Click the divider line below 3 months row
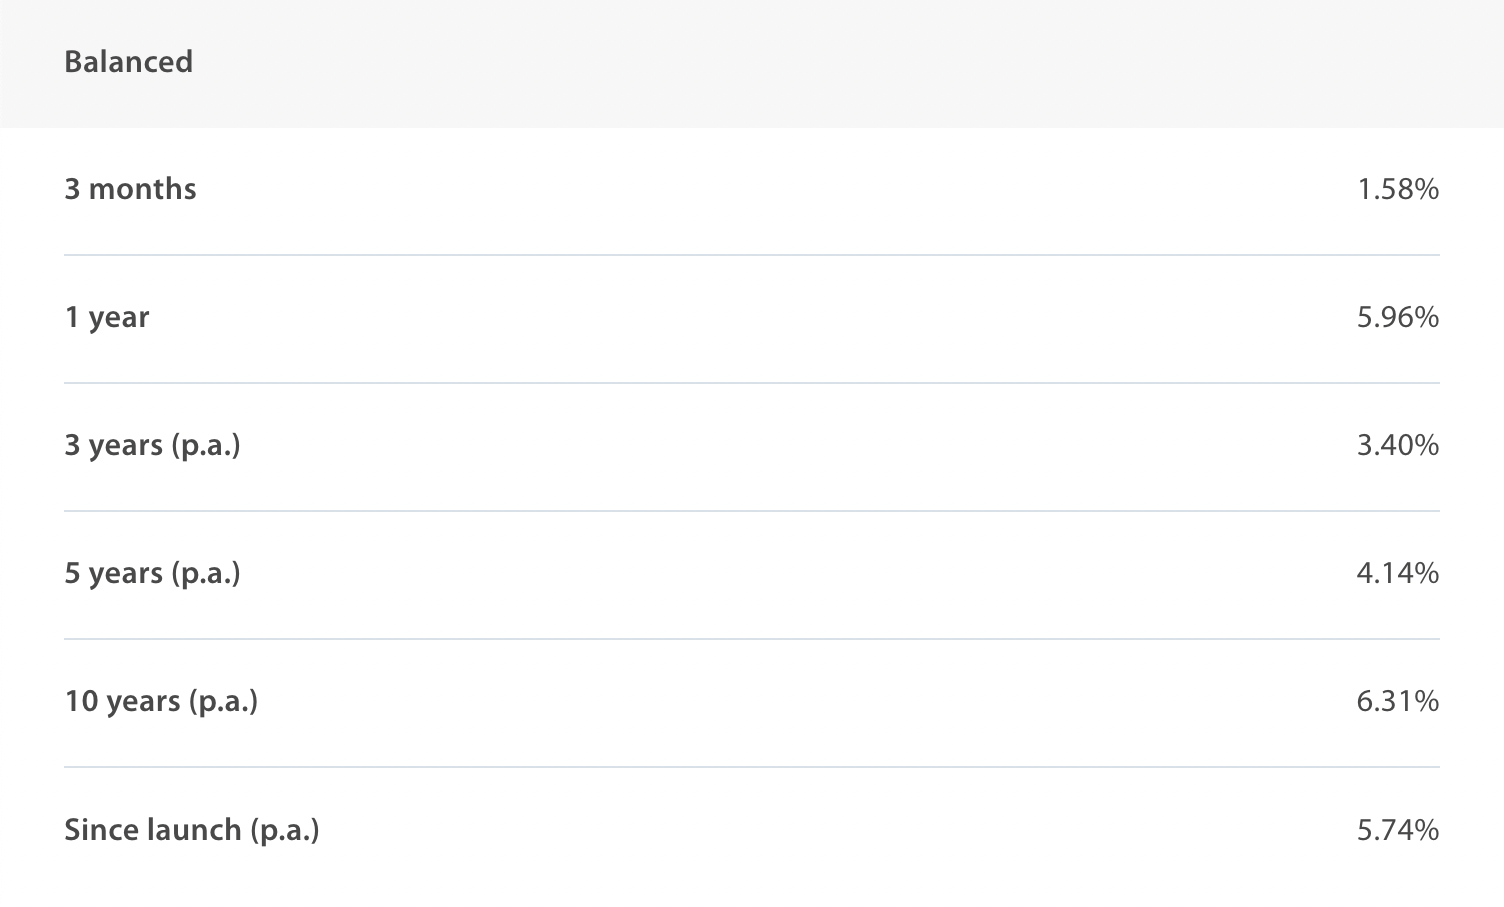This screenshot has height=907, width=1504. pos(752,255)
